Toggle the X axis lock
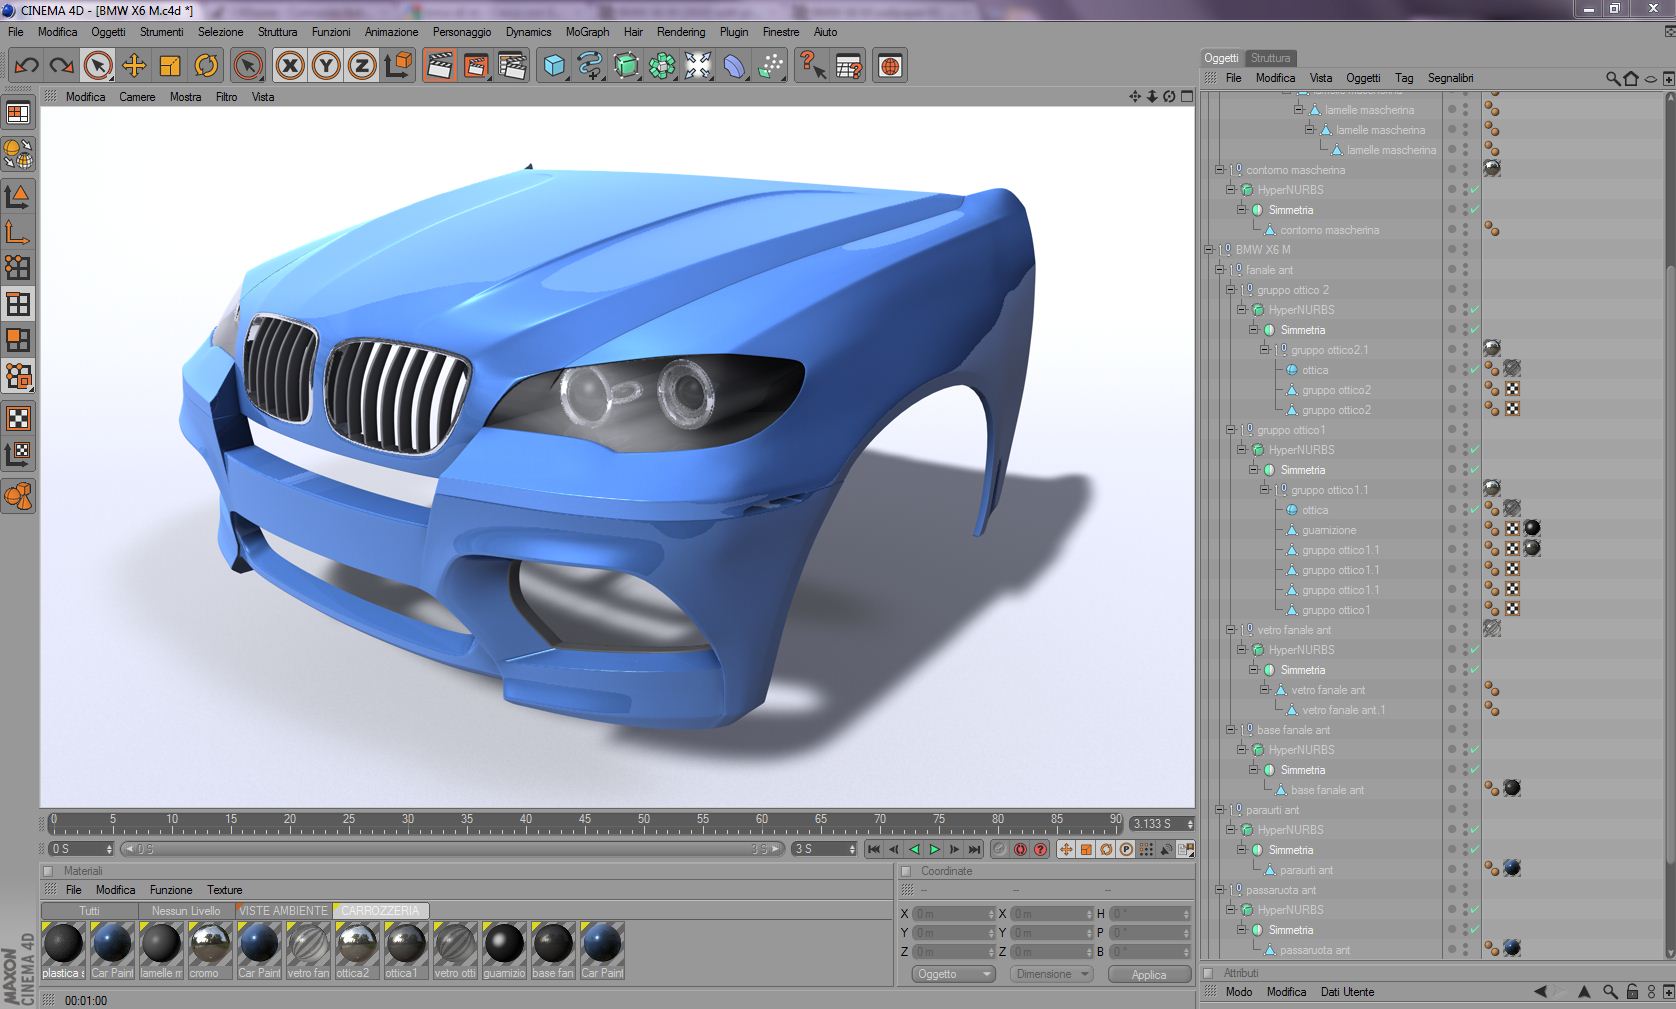Viewport: 1676px width, 1009px height. click(290, 66)
